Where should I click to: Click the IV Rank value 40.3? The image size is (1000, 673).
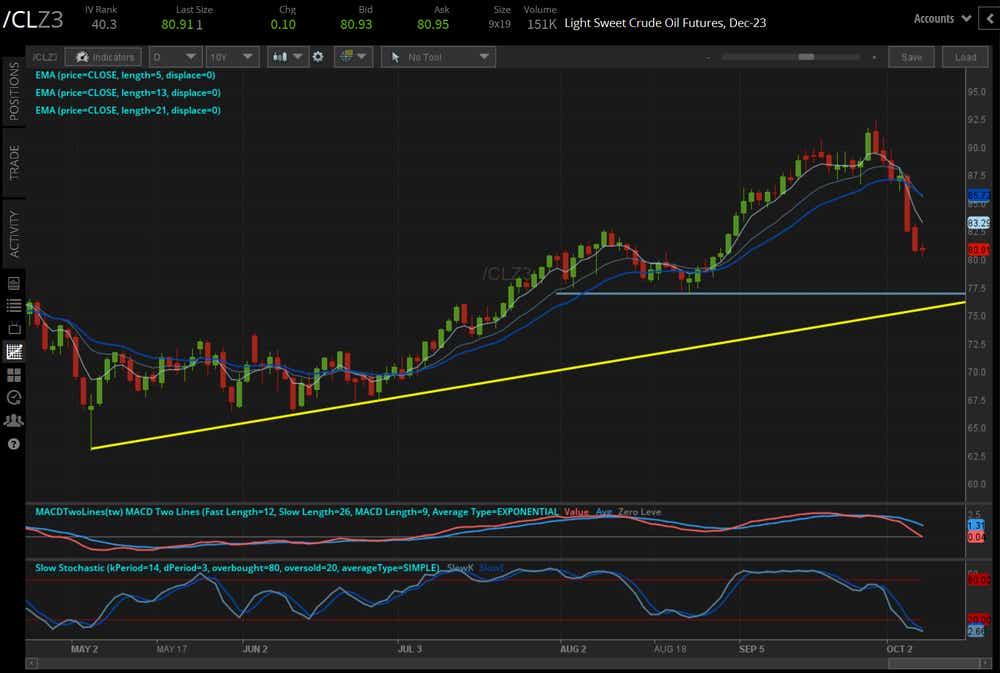click(x=104, y=25)
